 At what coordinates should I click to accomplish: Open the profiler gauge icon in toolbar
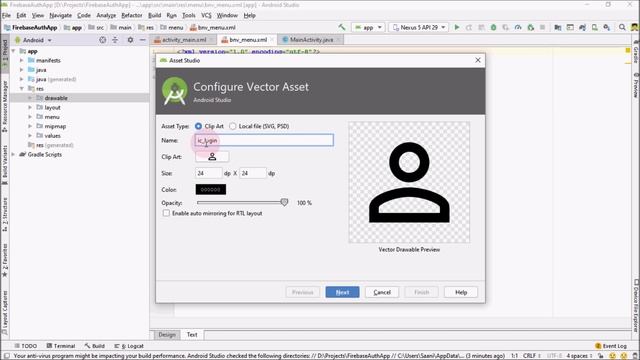tap(518, 27)
